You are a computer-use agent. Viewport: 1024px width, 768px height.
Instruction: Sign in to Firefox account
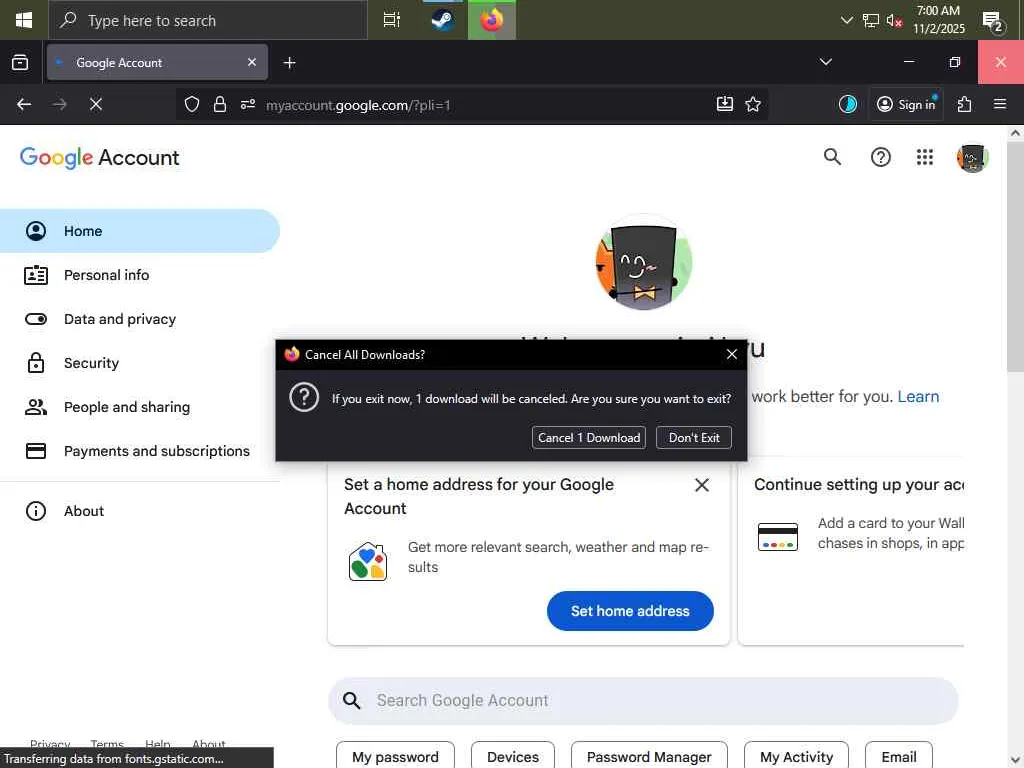click(x=906, y=104)
